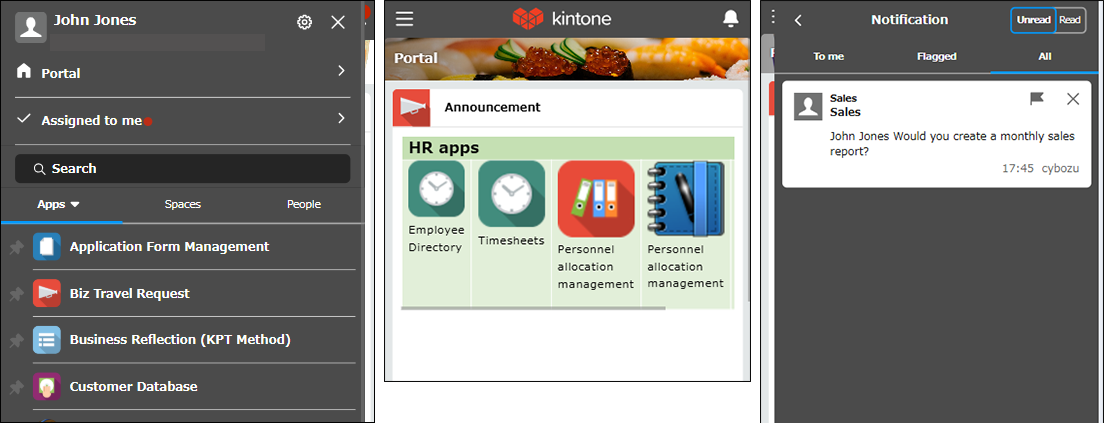The height and width of the screenshot is (423, 1116).
Task: Switch to the Spaces tab
Action: [x=183, y=204]
